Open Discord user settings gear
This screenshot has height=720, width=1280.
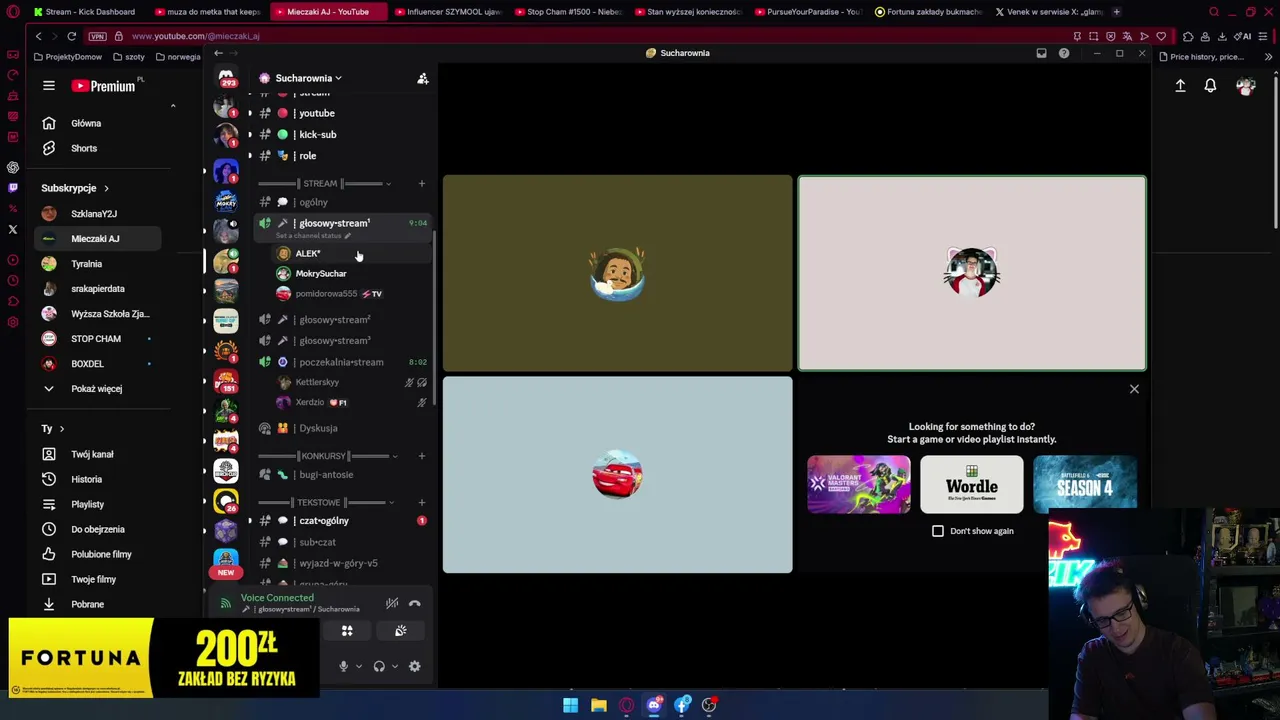click(415, 666)
